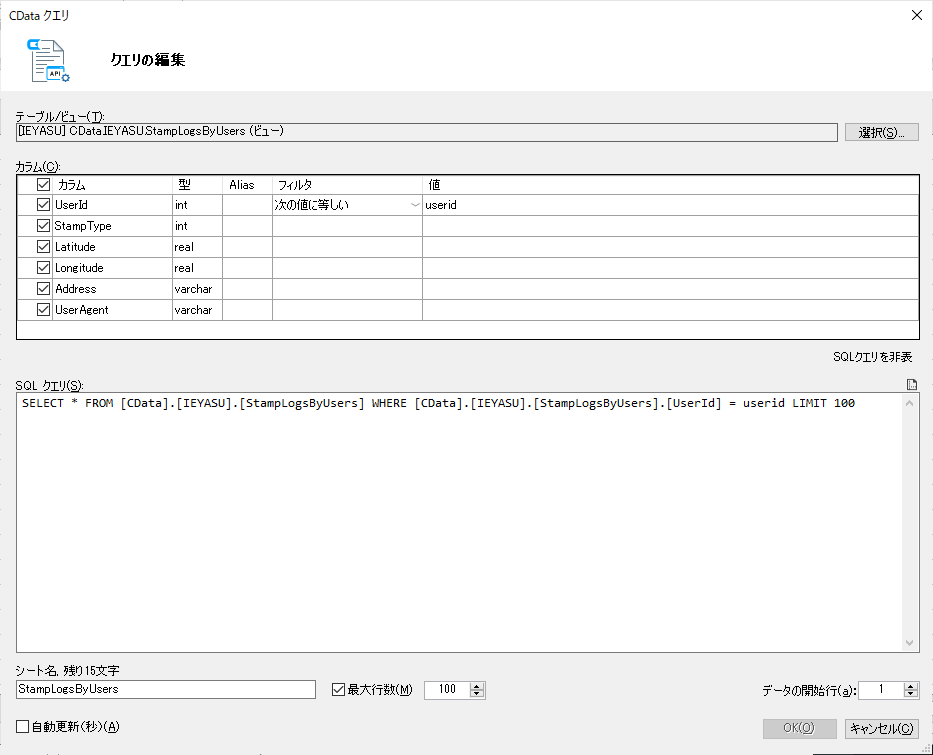Uncheck the Latitude column checkbox
Viewport: 933px width, 755px height.
pyautogui.click(x=43, y=246)
